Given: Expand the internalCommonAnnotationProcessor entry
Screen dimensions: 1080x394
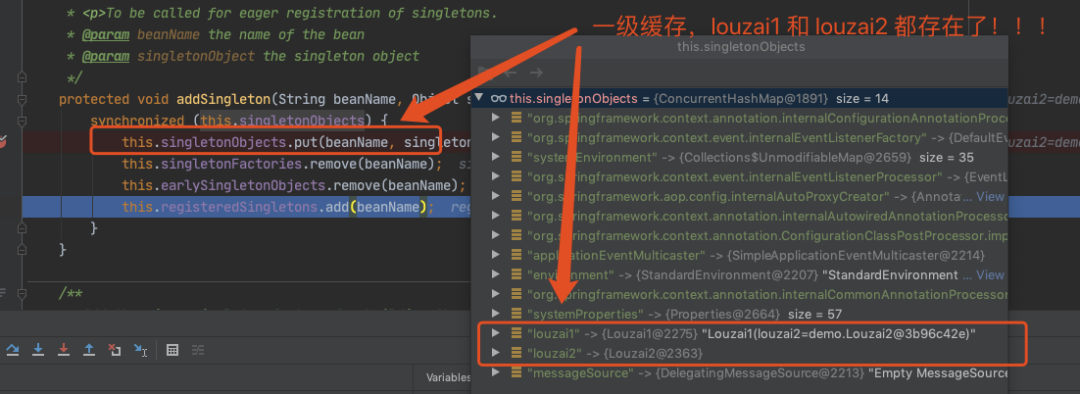Looking at the screenshot, I should pyautogui.click(x=495, y=294).
